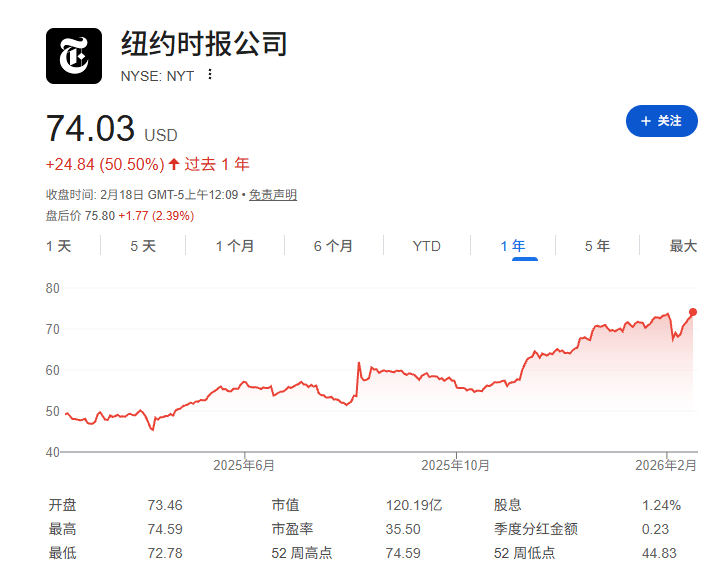Viewport: 718px width, 574px height.
Task: Click the 80 y-axis label
Action: point(53,288)
